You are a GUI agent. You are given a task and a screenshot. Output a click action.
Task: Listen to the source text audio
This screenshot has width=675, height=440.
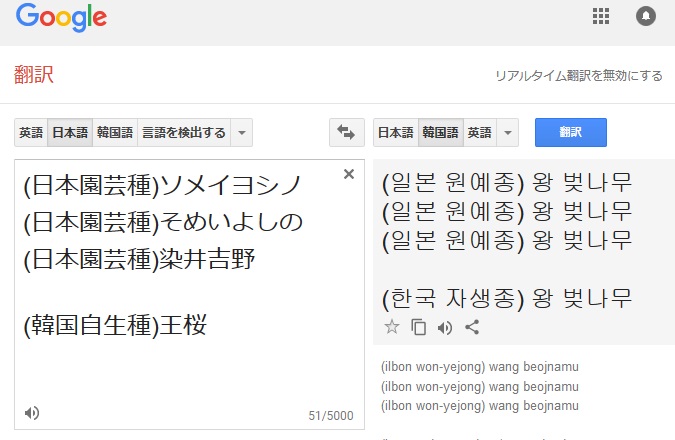pyautogui.click(x=32, y=413)
